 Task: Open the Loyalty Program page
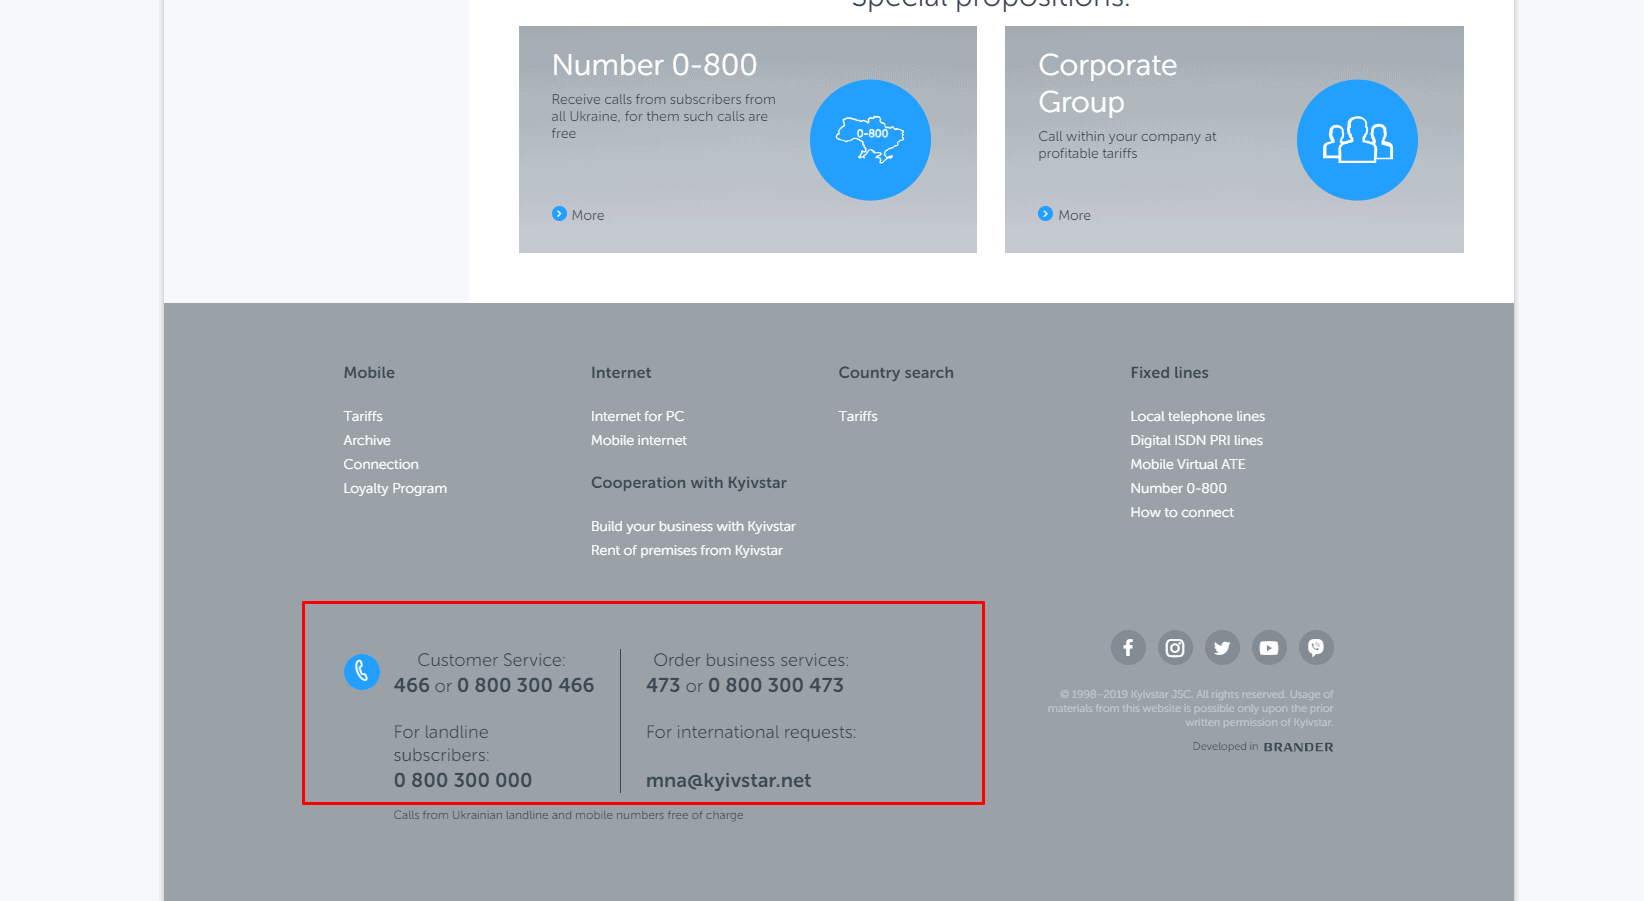tap(394, 488)
